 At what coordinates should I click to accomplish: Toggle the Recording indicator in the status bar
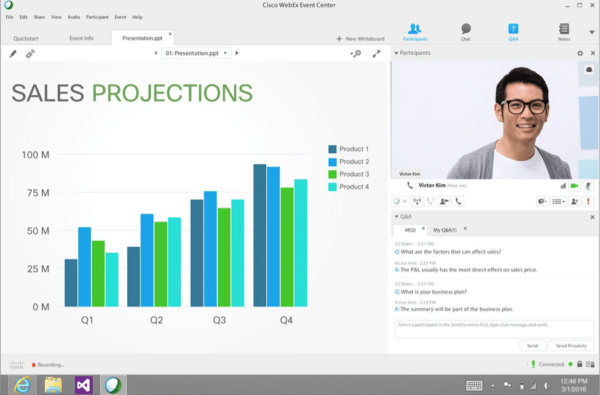[x=48, y=365]
